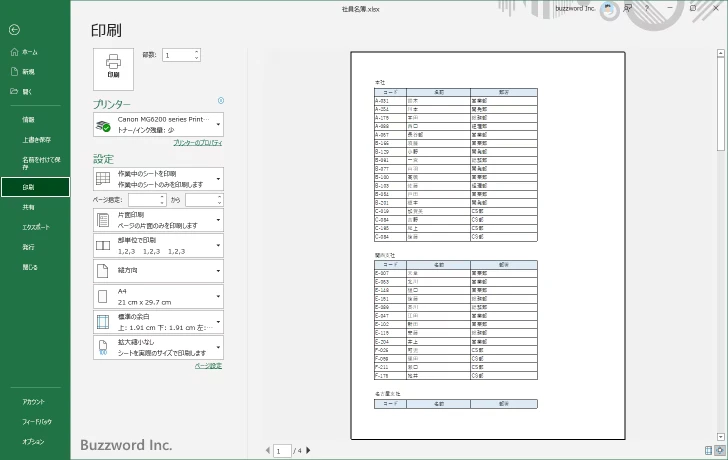Click the copies (部数) number field
Viewport: 728px width, 460px height.
[177, 55]
